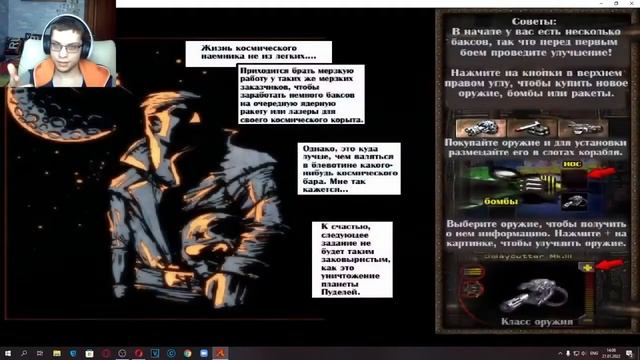
Task: Click the streamer webcam overlay
Action: pos(58,43)
